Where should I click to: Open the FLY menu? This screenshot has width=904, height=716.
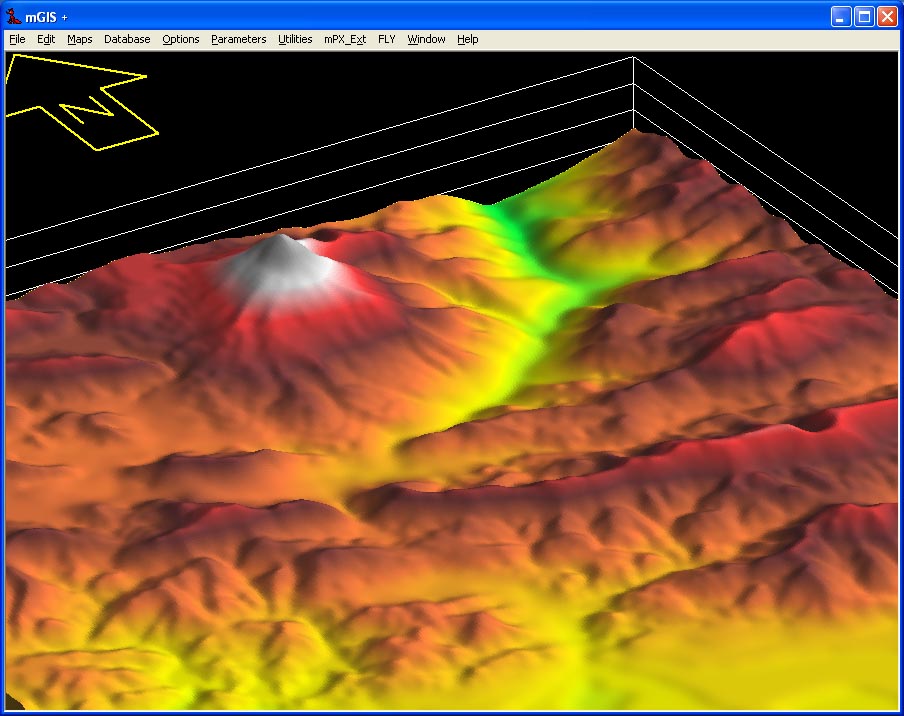pyautogui.click(x=387, y=39)
